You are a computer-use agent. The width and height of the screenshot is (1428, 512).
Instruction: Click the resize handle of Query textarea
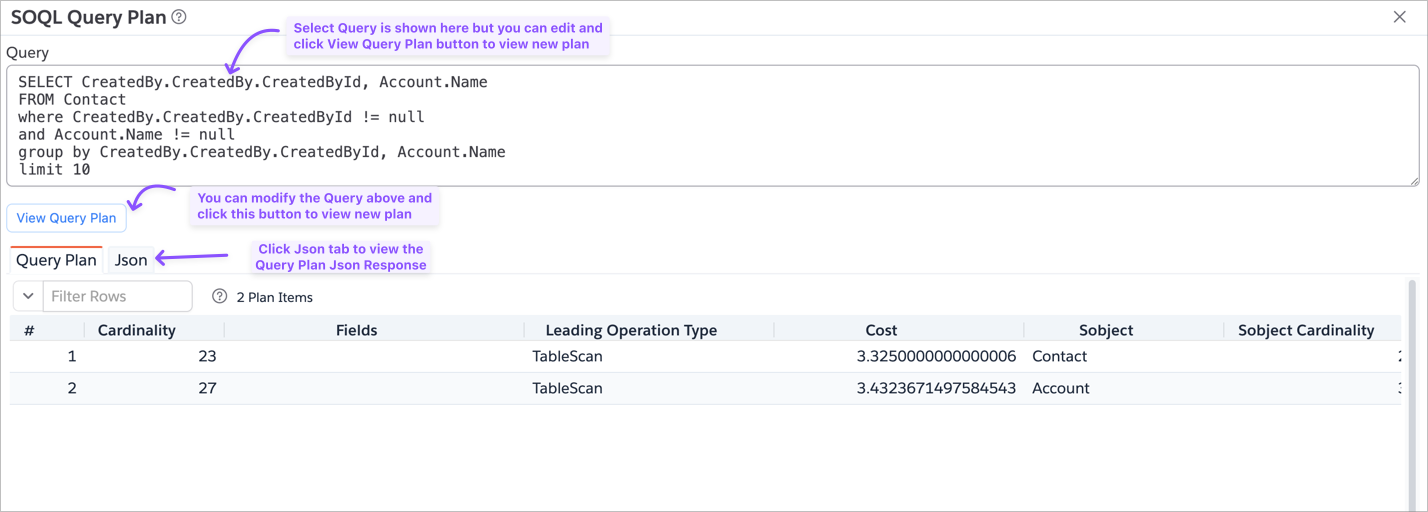1414,181
